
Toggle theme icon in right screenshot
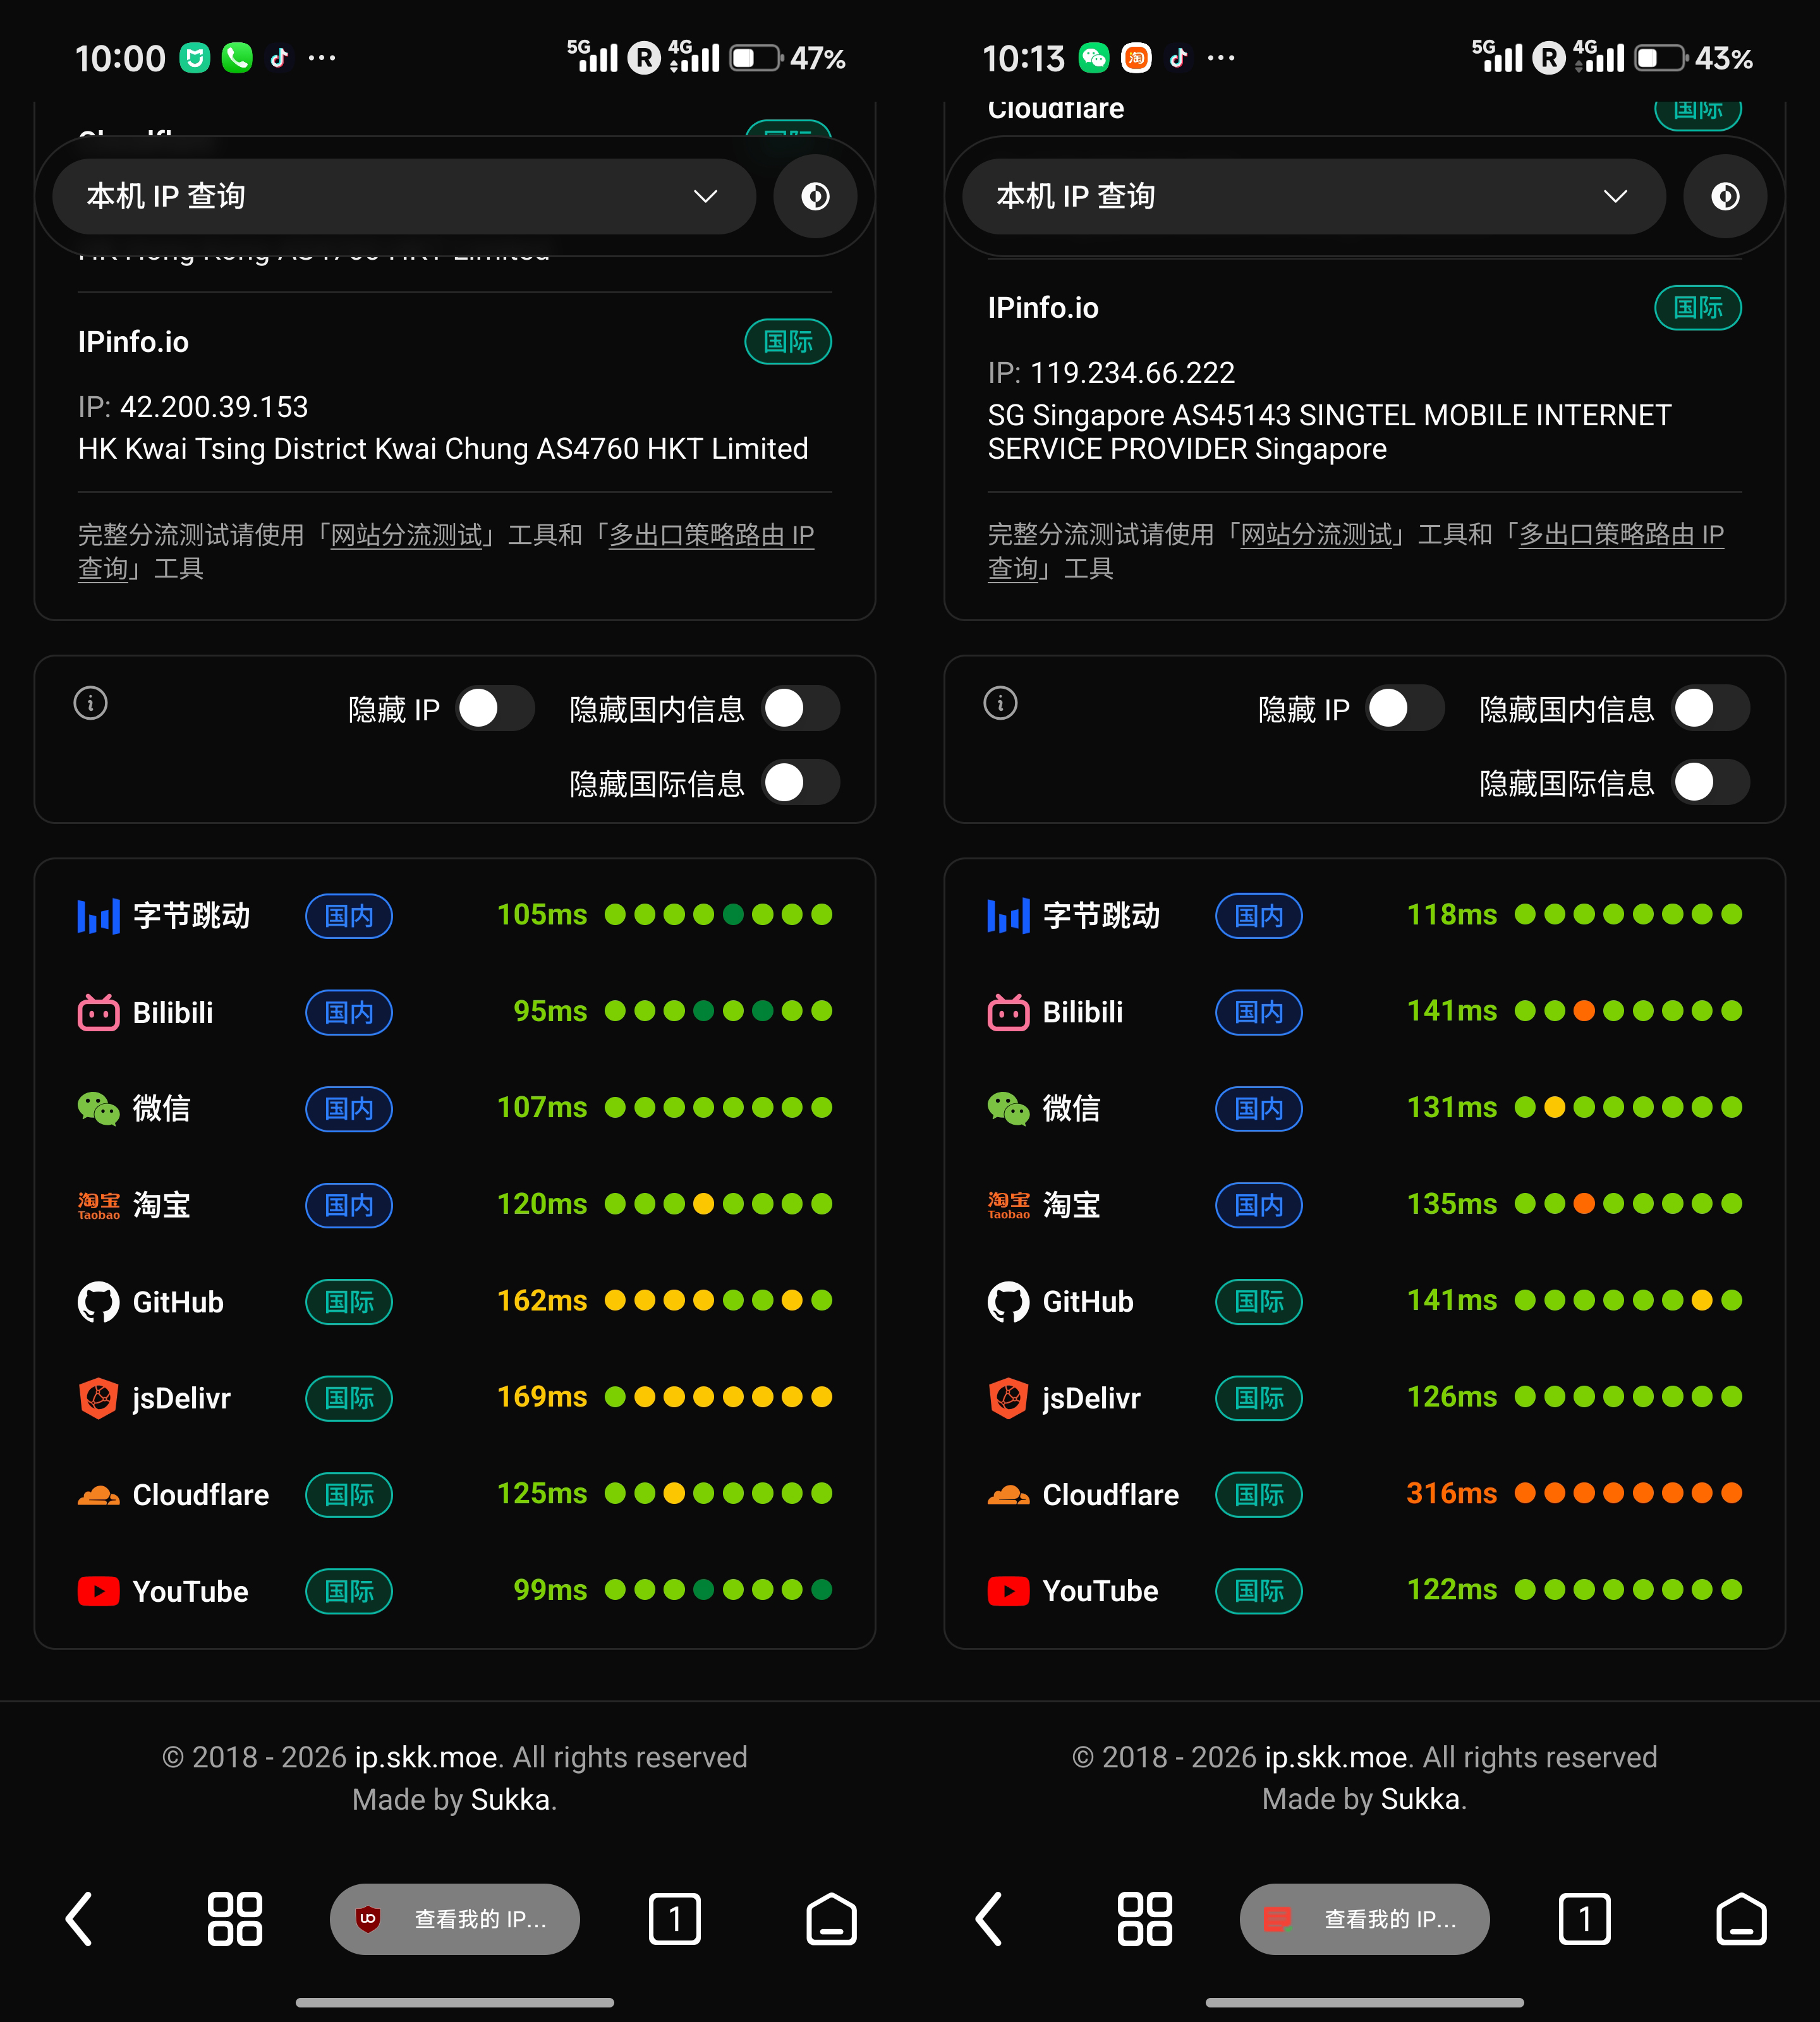tap(1724, 196)
